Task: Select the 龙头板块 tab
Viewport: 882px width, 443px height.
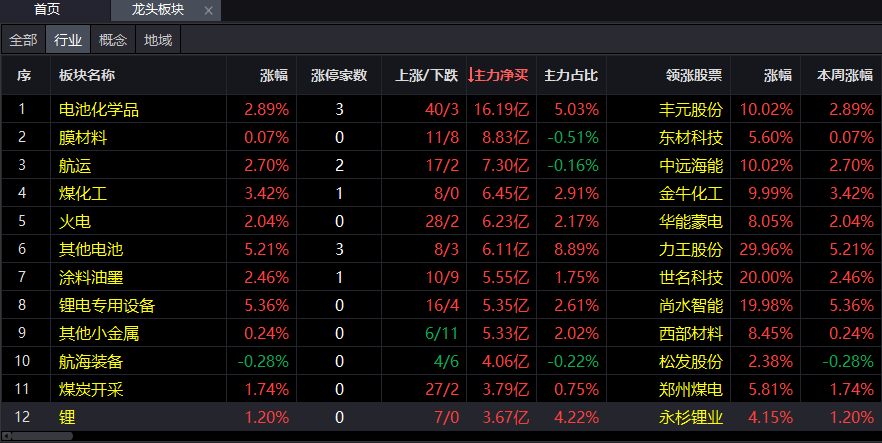Action: click(158, 10)
